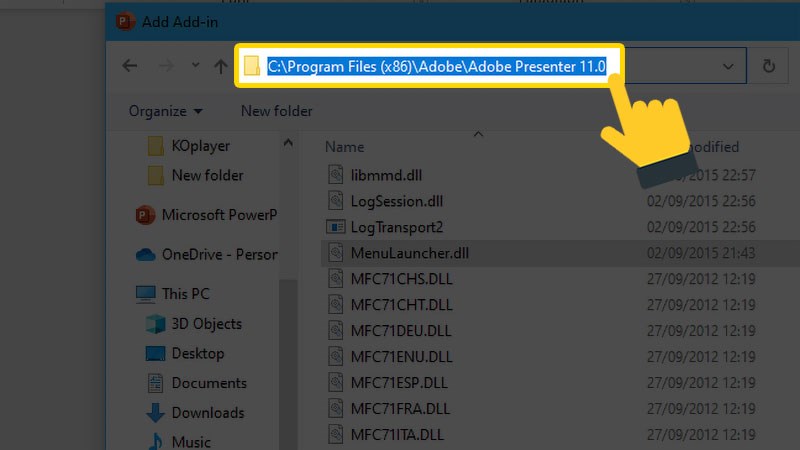This screenshot has width=800, height=450.
Task: Open OneDrive - Personal in navigation pane
Action: (219, 254)
